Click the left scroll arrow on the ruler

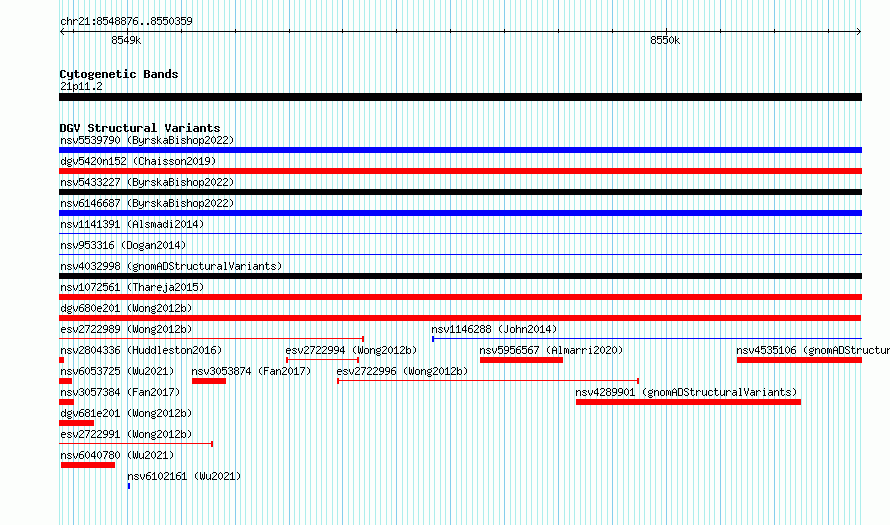[62, 32]
